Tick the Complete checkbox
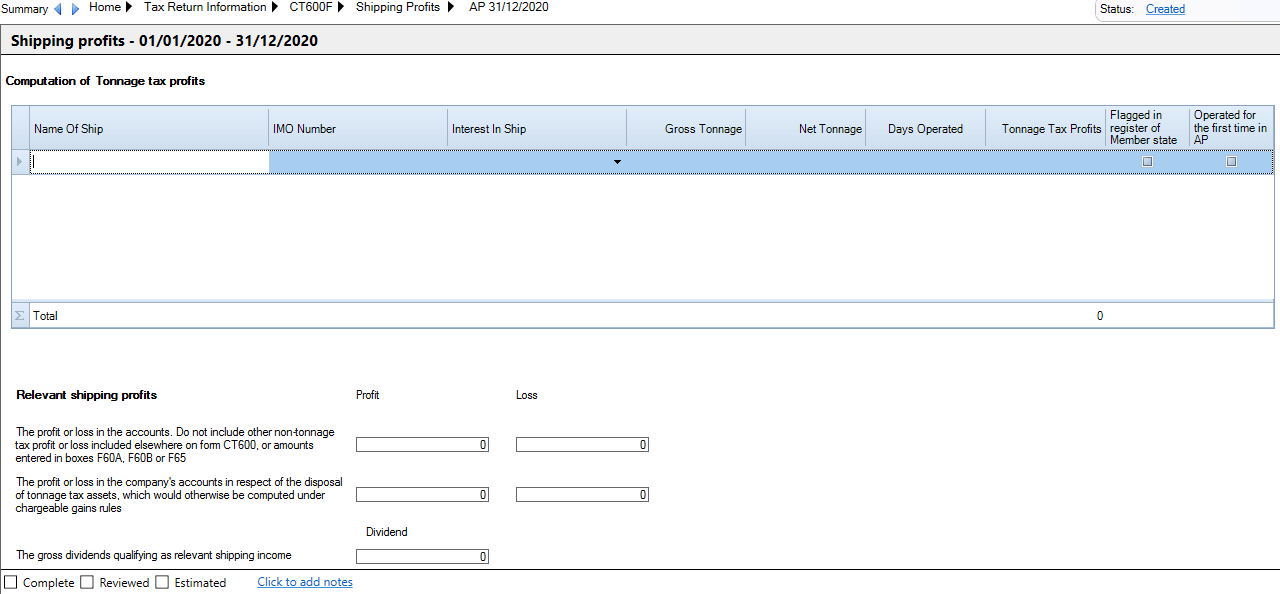Screen dimensions: 1280x594 [x=11, y=582]
